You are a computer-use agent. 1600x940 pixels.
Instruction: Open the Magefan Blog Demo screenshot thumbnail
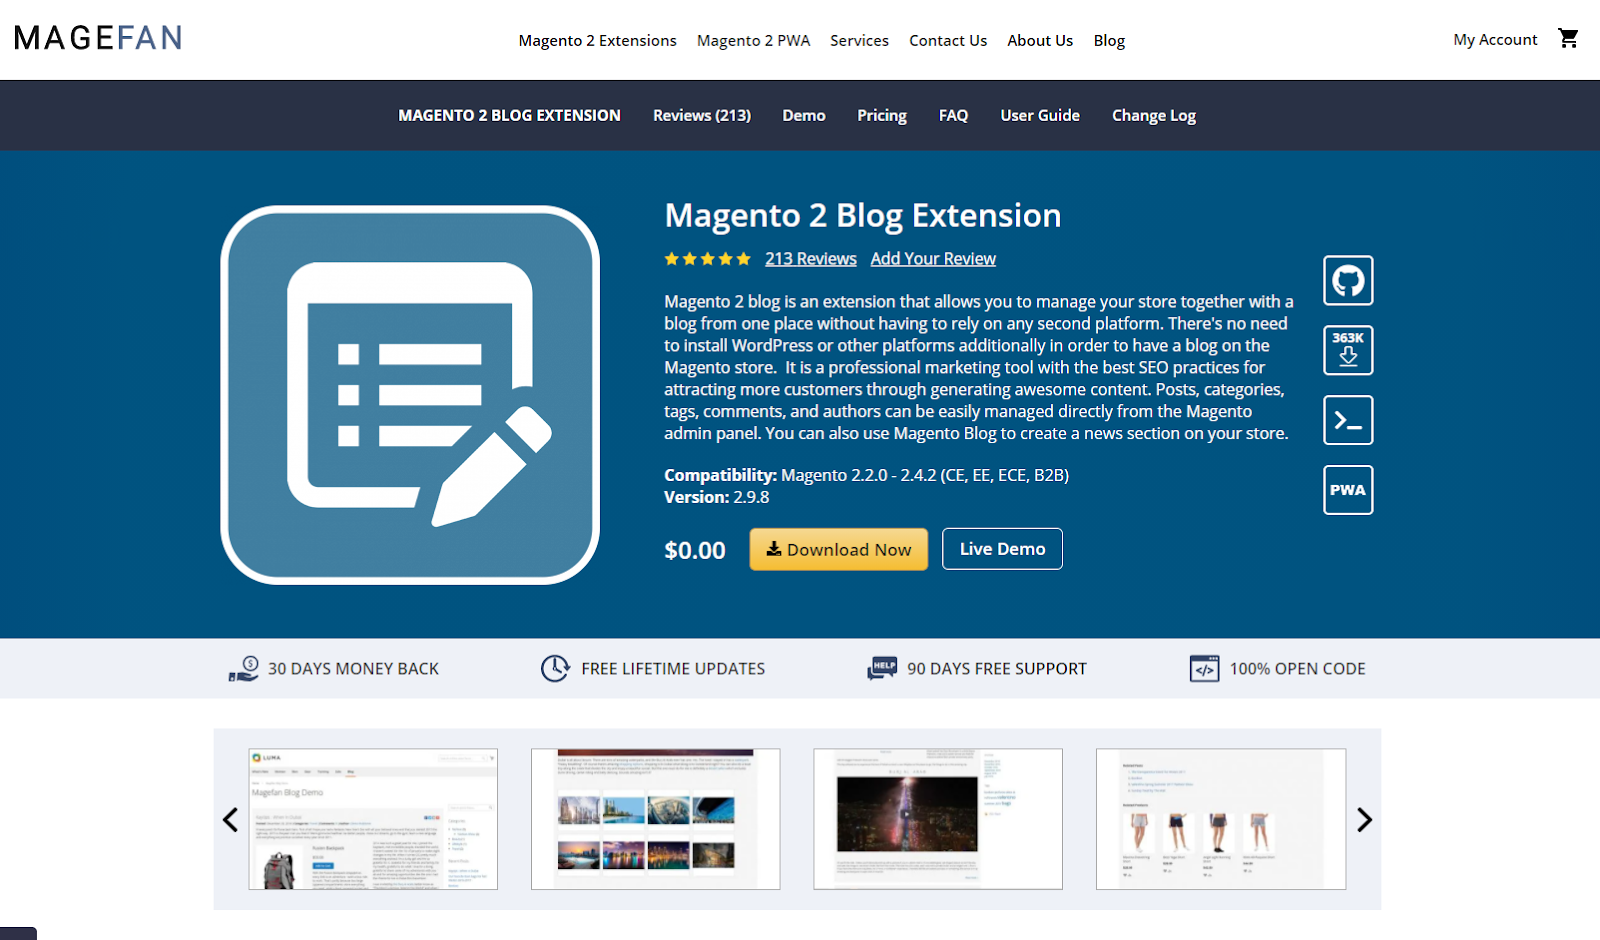click(x=373, y=819)
